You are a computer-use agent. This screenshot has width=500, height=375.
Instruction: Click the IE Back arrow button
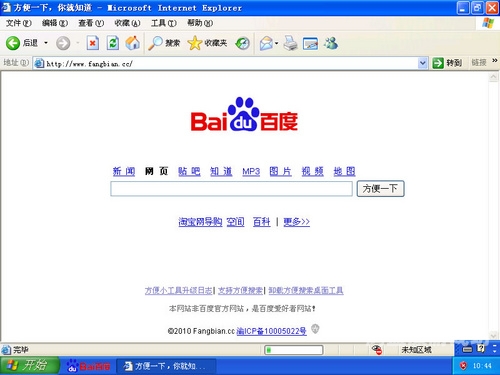13,43
